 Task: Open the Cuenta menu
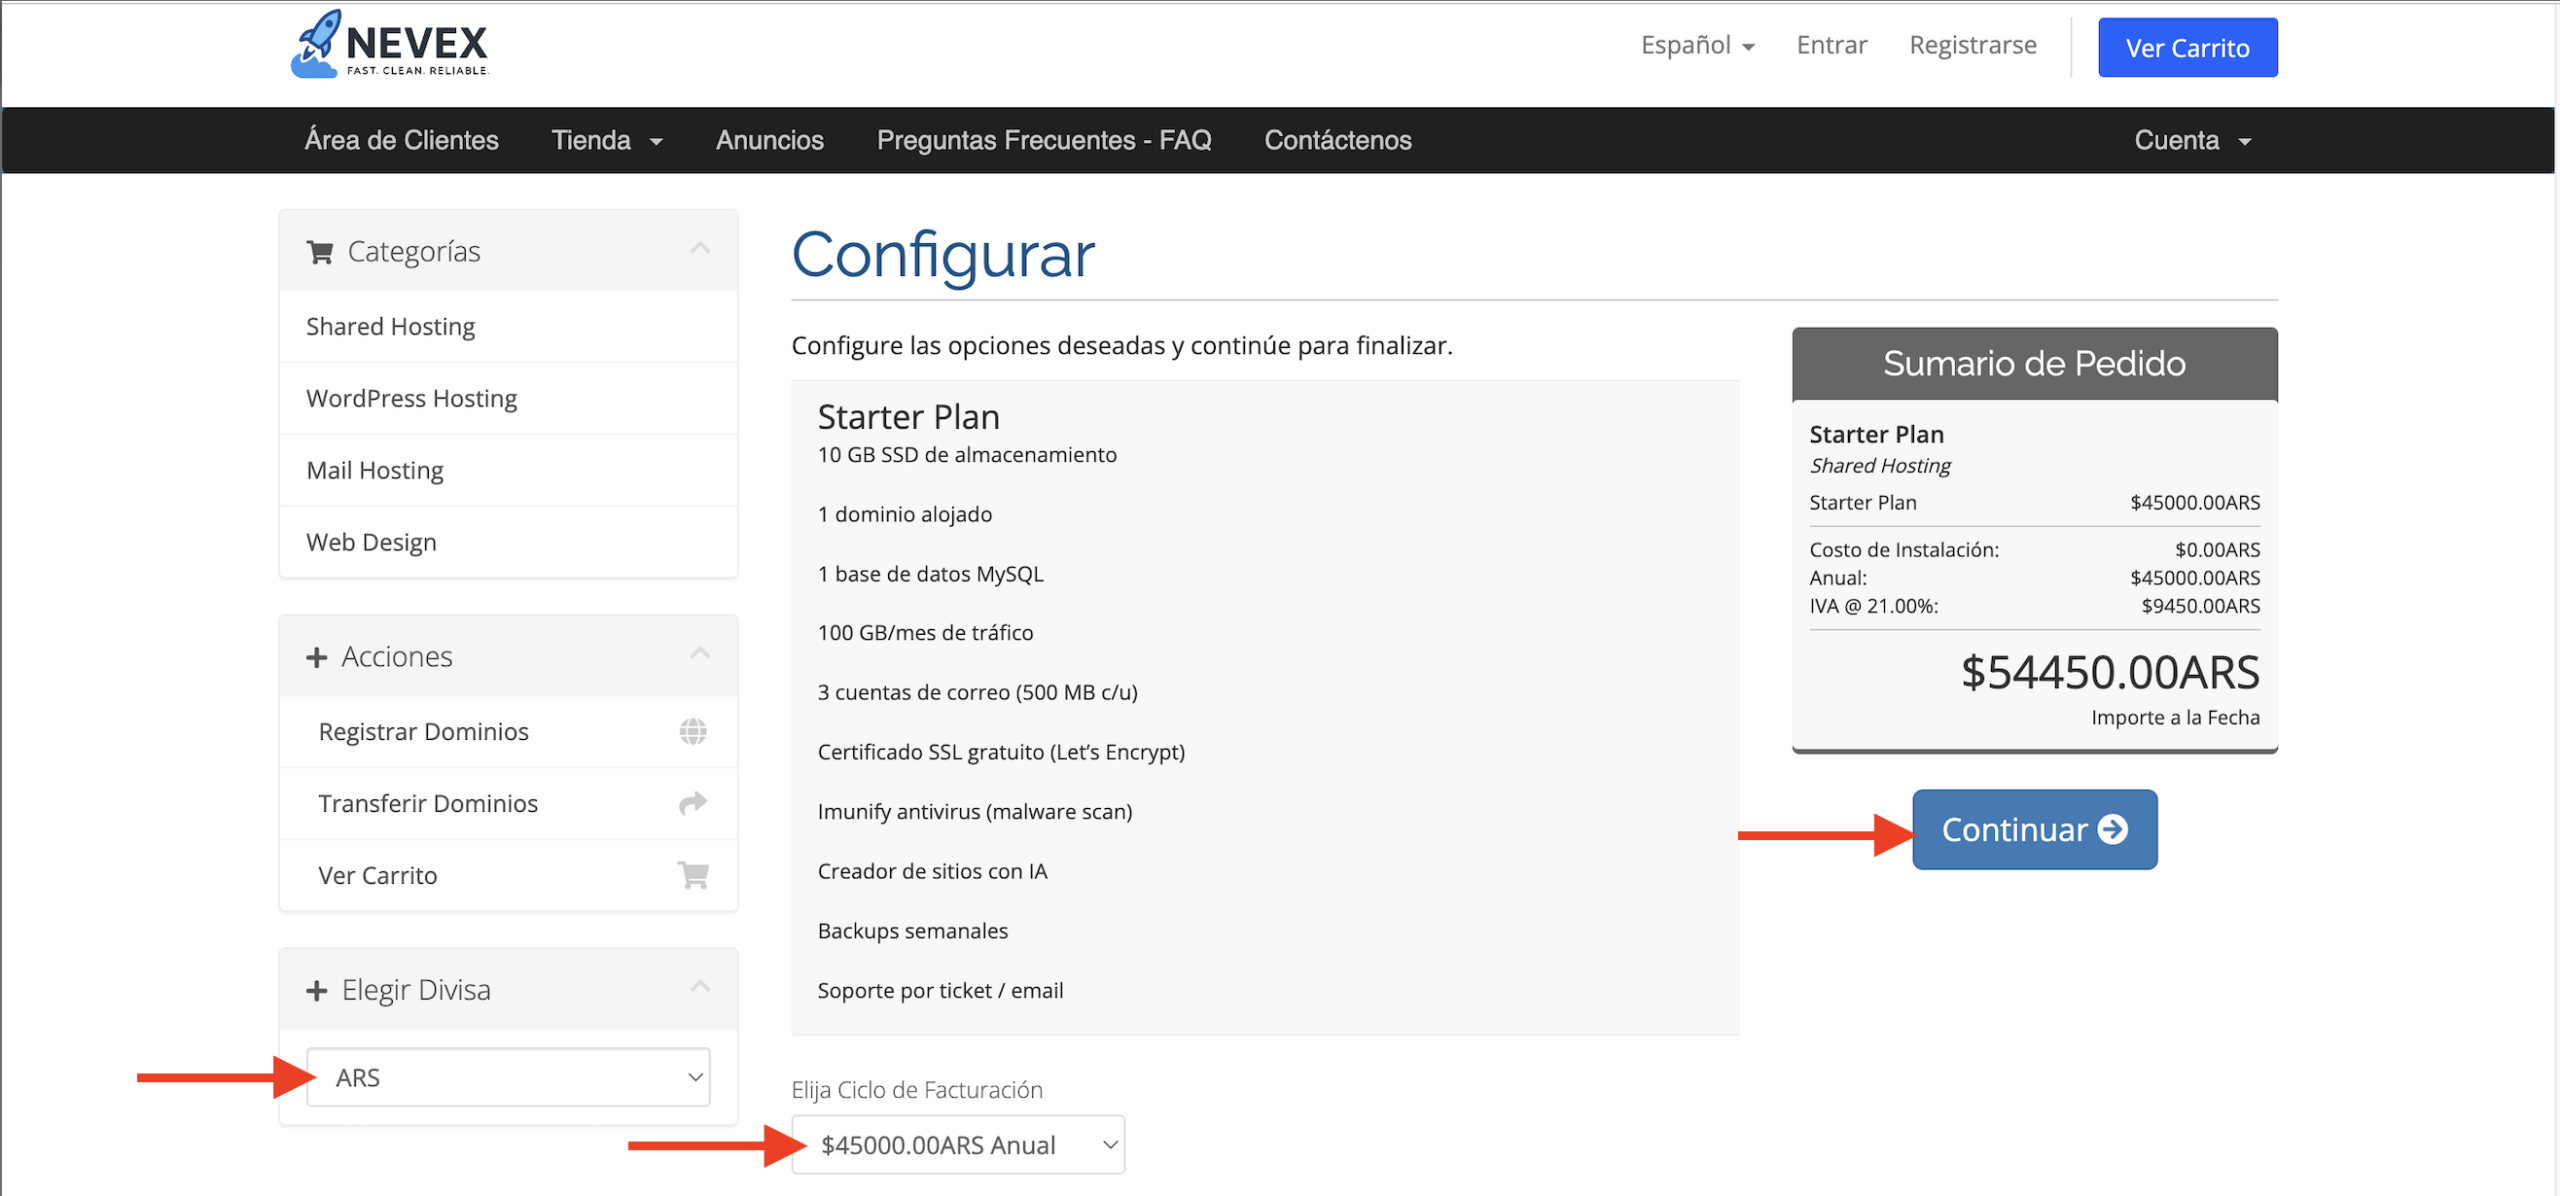pyautogui.click(x=2191, y=140)
